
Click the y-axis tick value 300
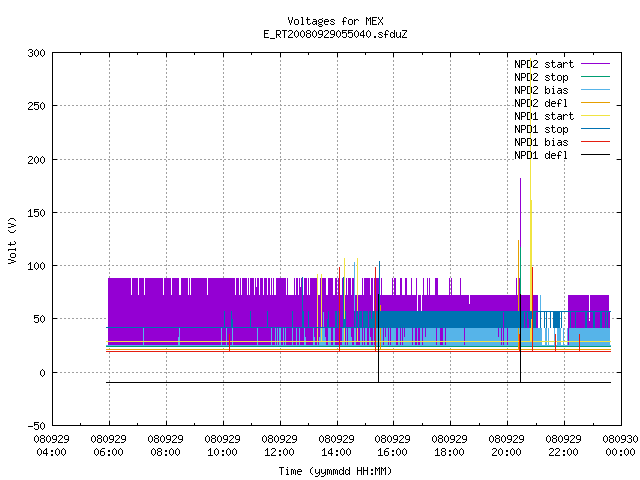pyautogui.click(x=36, y=53)
